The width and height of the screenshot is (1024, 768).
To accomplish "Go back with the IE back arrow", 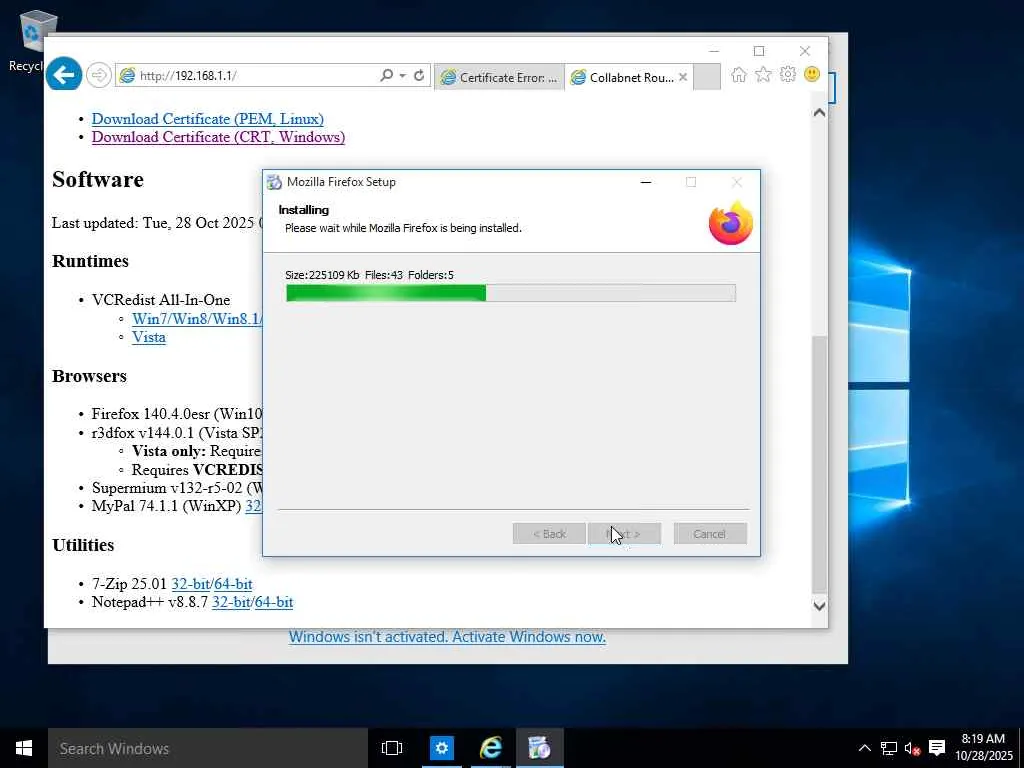I will [x=64, y=75].
